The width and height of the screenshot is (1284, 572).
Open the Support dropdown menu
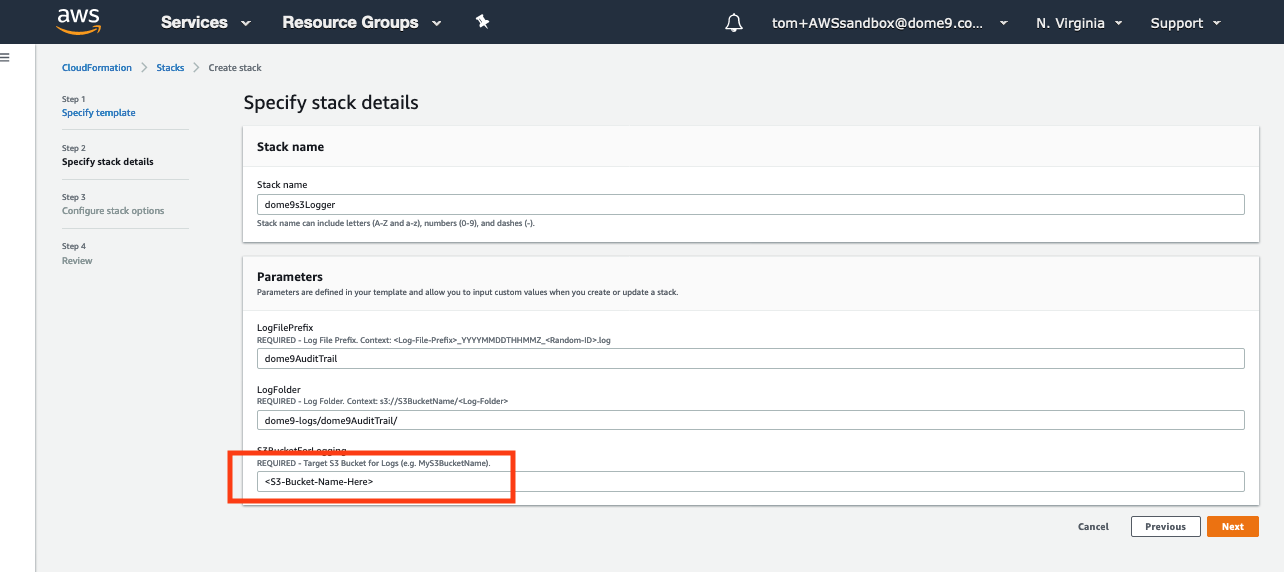[x=1186, y=23]
